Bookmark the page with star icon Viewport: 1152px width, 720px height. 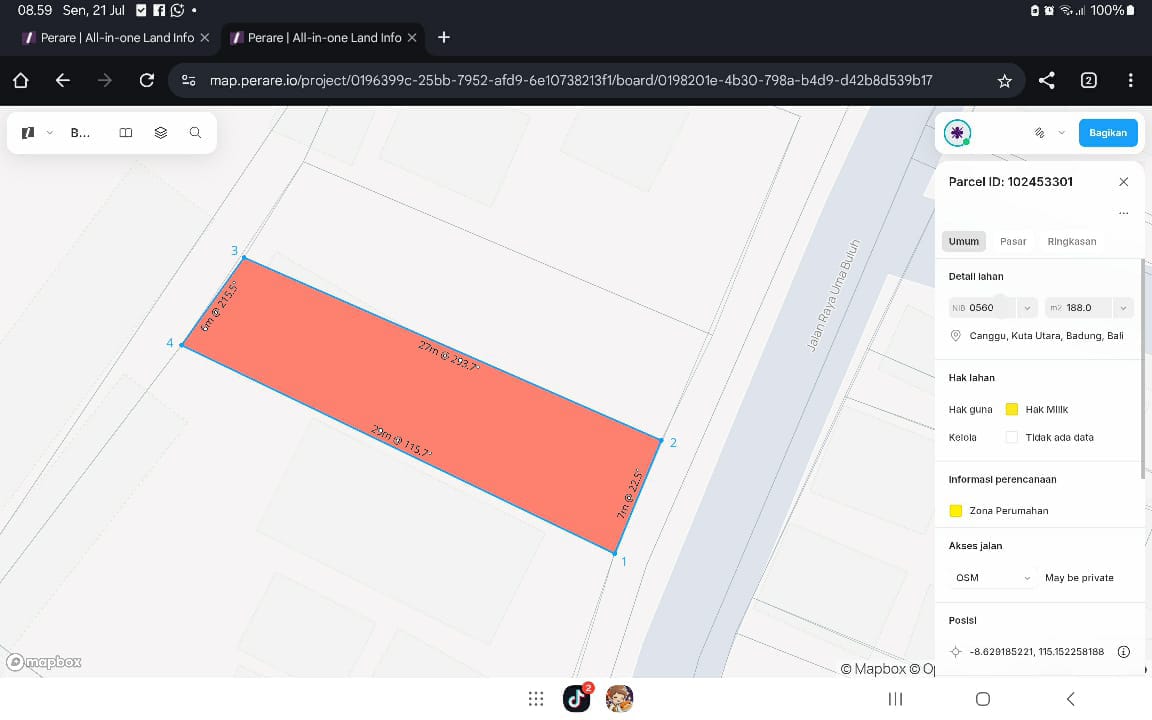point(1005,80)
